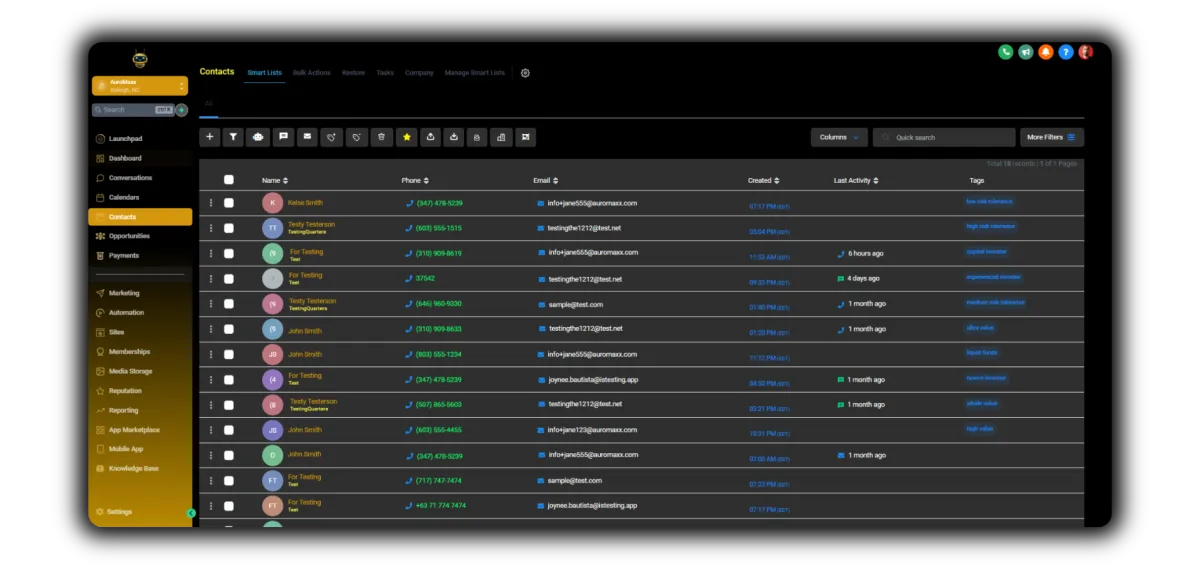Tick checkbox for (803) 555-1234 row
The height and width of the screenshot is (574, 1200).
[229, 355]
